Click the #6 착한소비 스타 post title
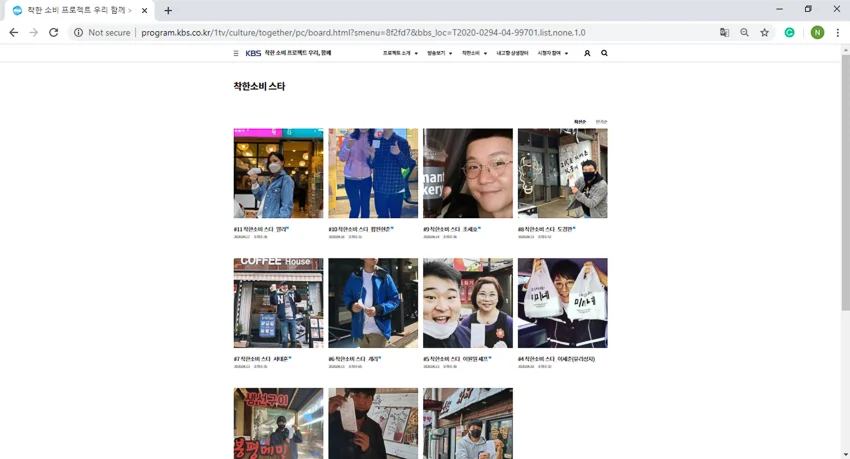Viewport: 850px width, 459px height. click(x=355, y=359)
